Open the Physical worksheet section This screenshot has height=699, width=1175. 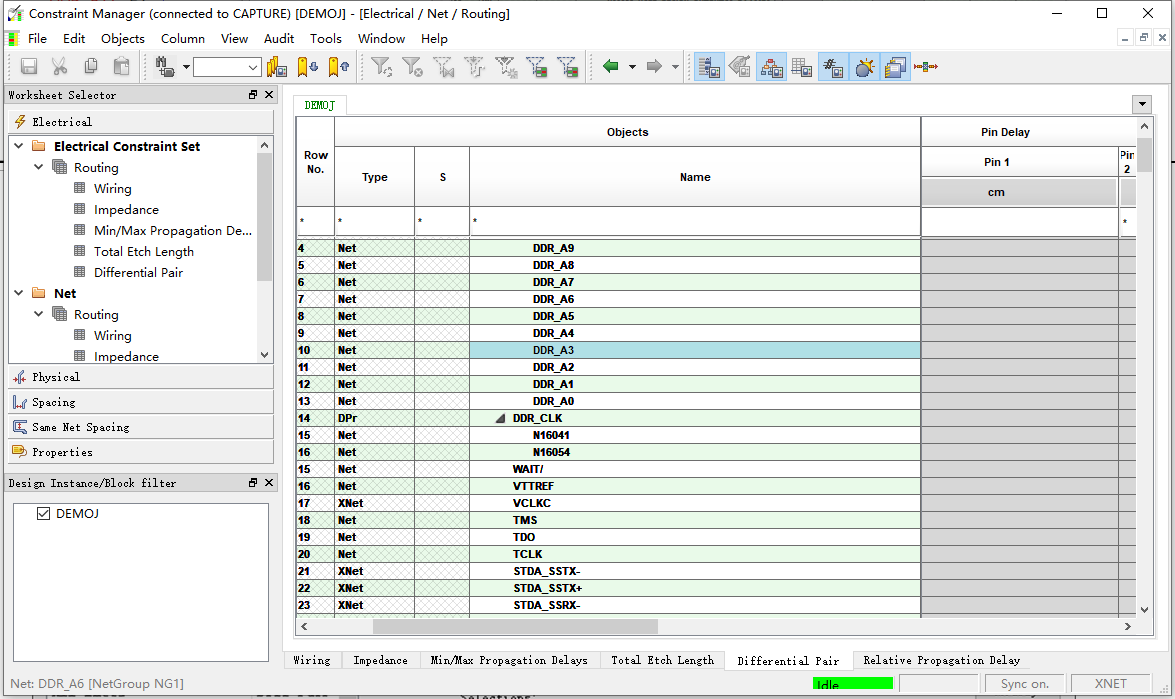[x=141, y=377]
